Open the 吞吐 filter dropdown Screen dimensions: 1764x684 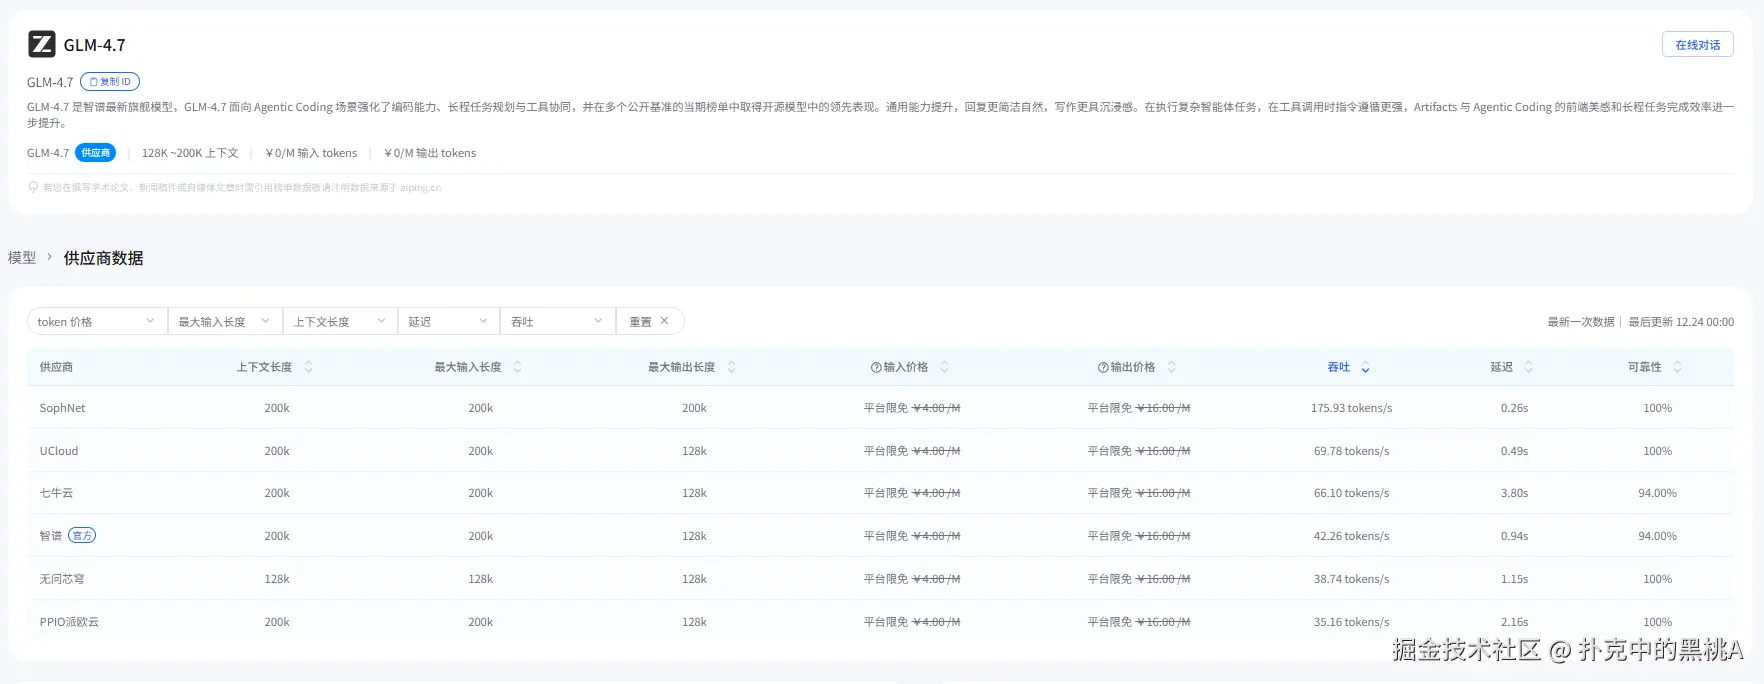click(557, 321)
